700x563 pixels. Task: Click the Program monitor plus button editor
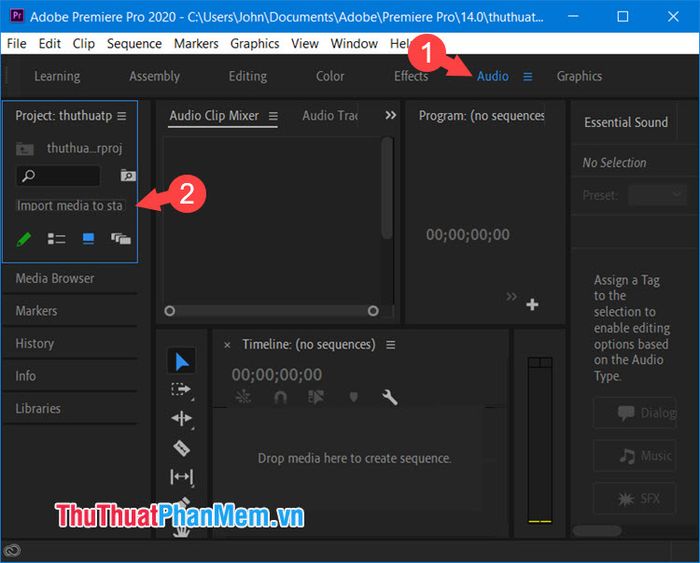click(x=532, y=305)
